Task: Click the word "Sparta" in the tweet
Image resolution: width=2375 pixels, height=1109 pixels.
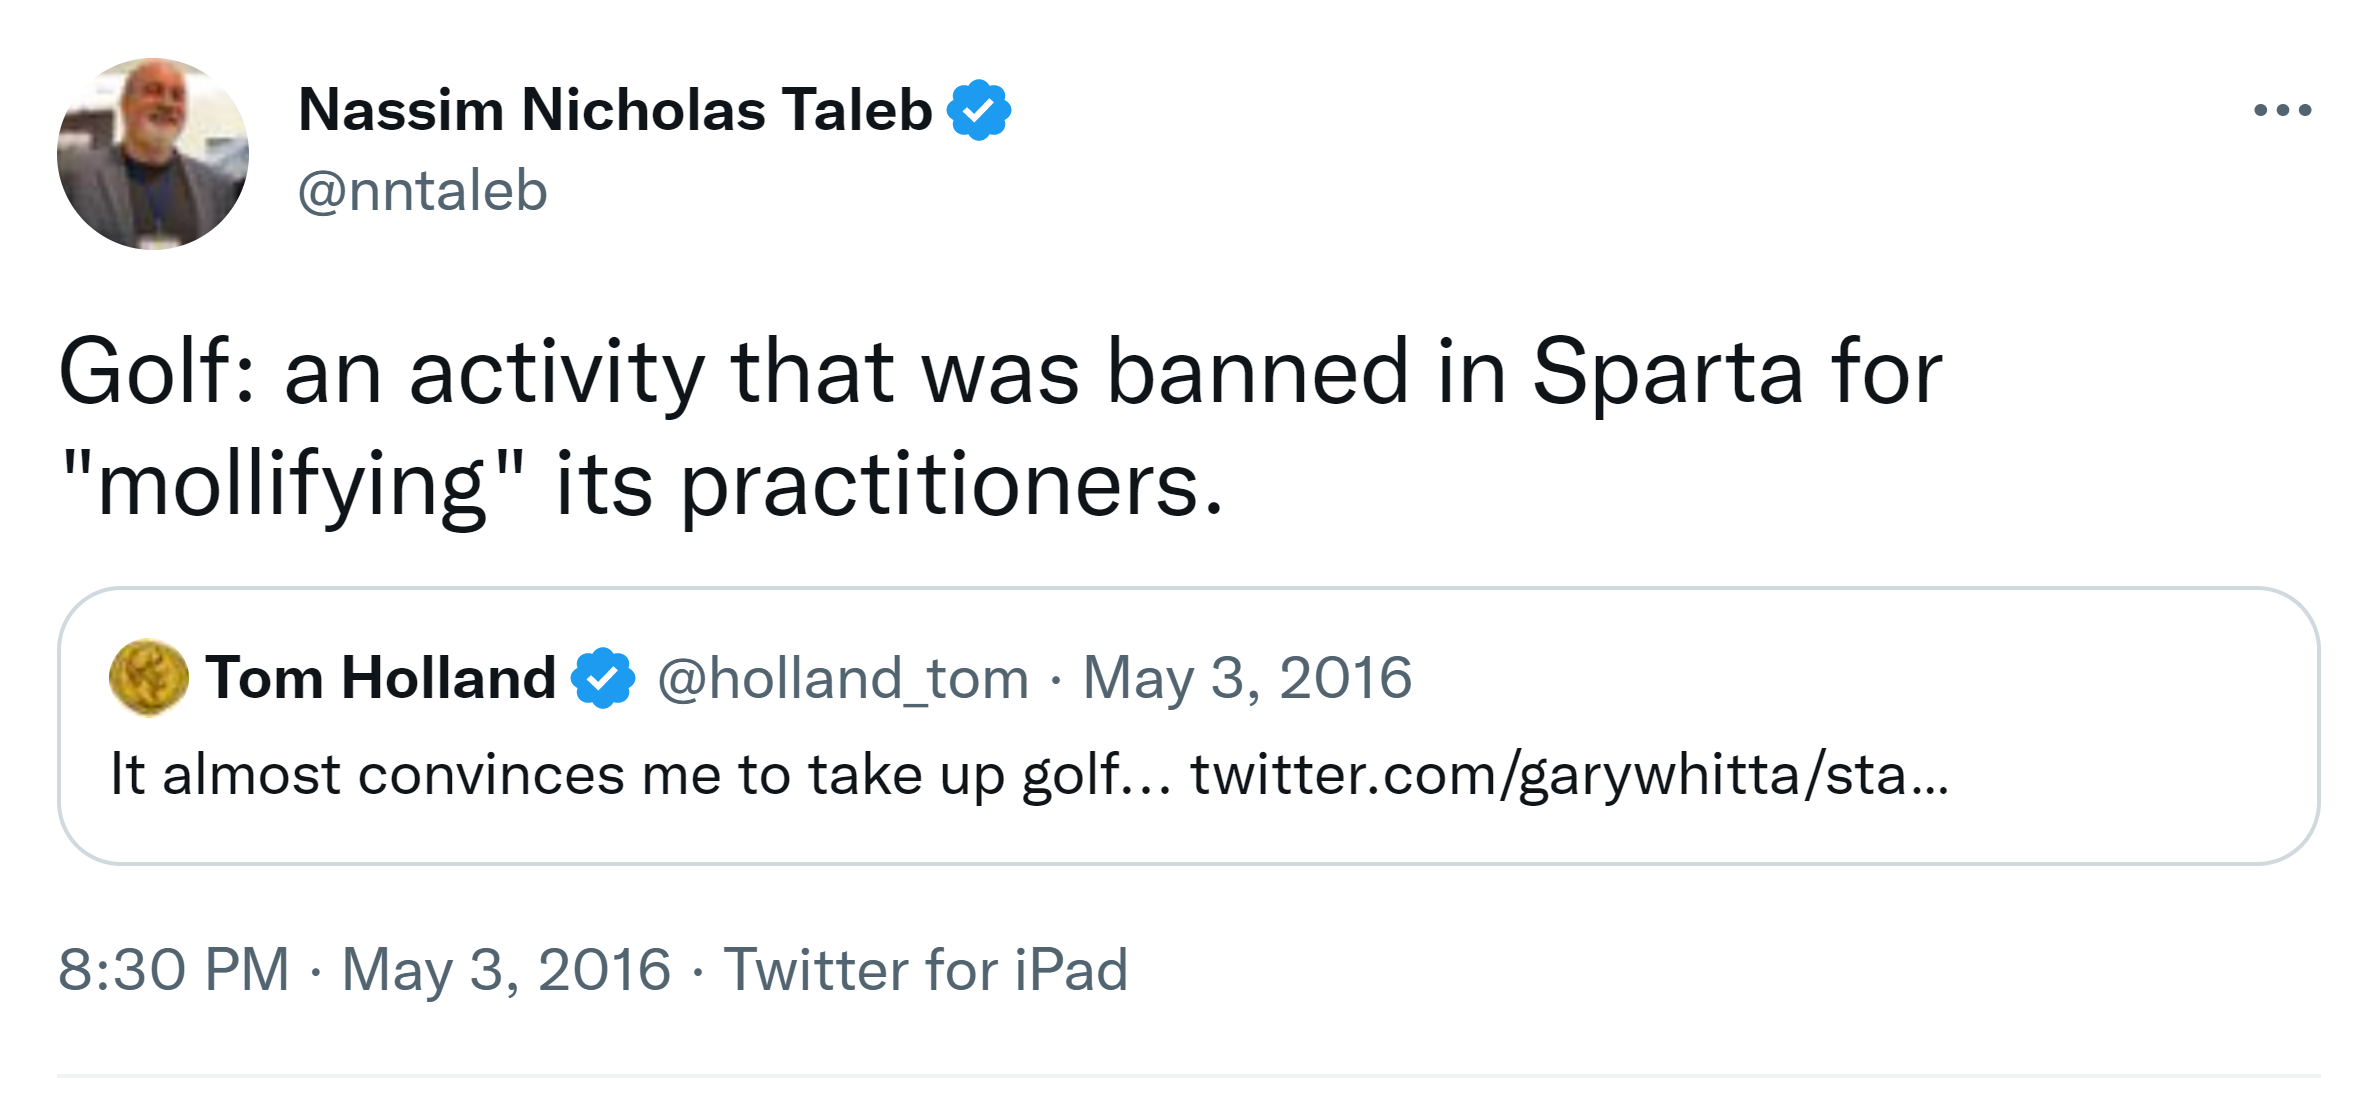Action: click(x=1667, y=372)
